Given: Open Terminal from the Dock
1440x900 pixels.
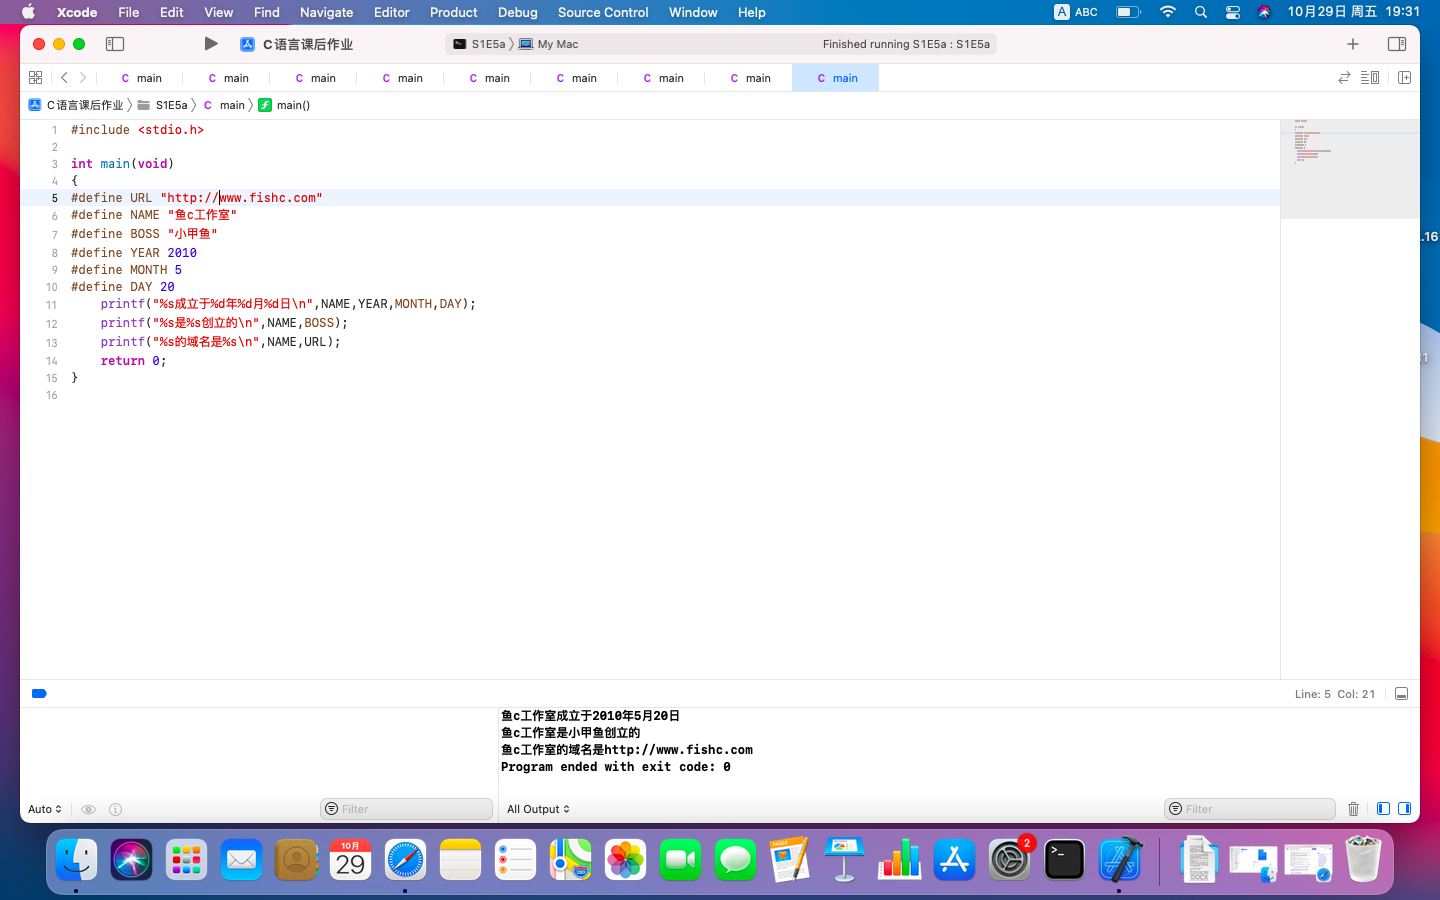Looking at the screenshot, I should (1064, 860).
